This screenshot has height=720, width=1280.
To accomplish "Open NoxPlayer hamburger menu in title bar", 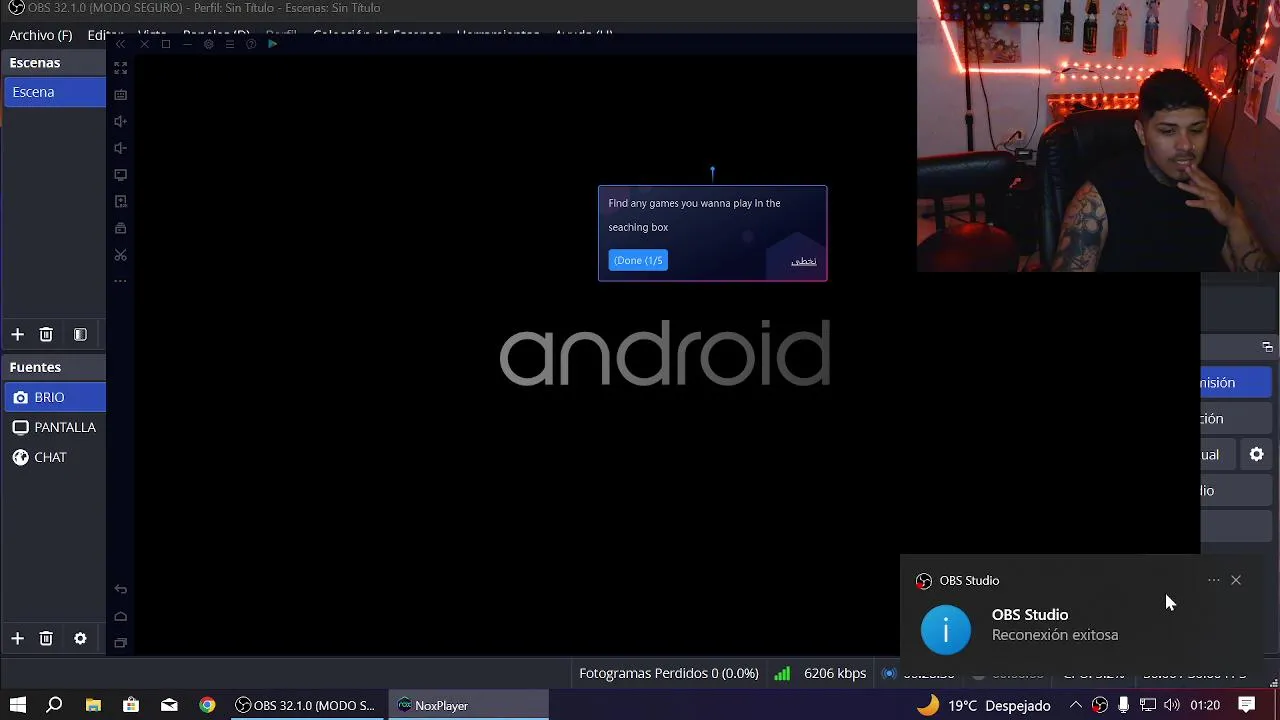I will 229,44.
